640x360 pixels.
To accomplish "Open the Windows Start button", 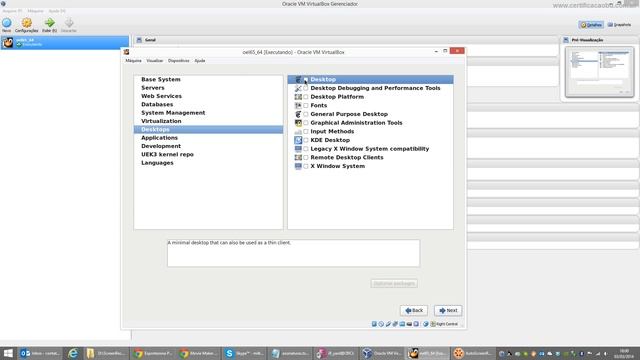I will coord(8,353).
